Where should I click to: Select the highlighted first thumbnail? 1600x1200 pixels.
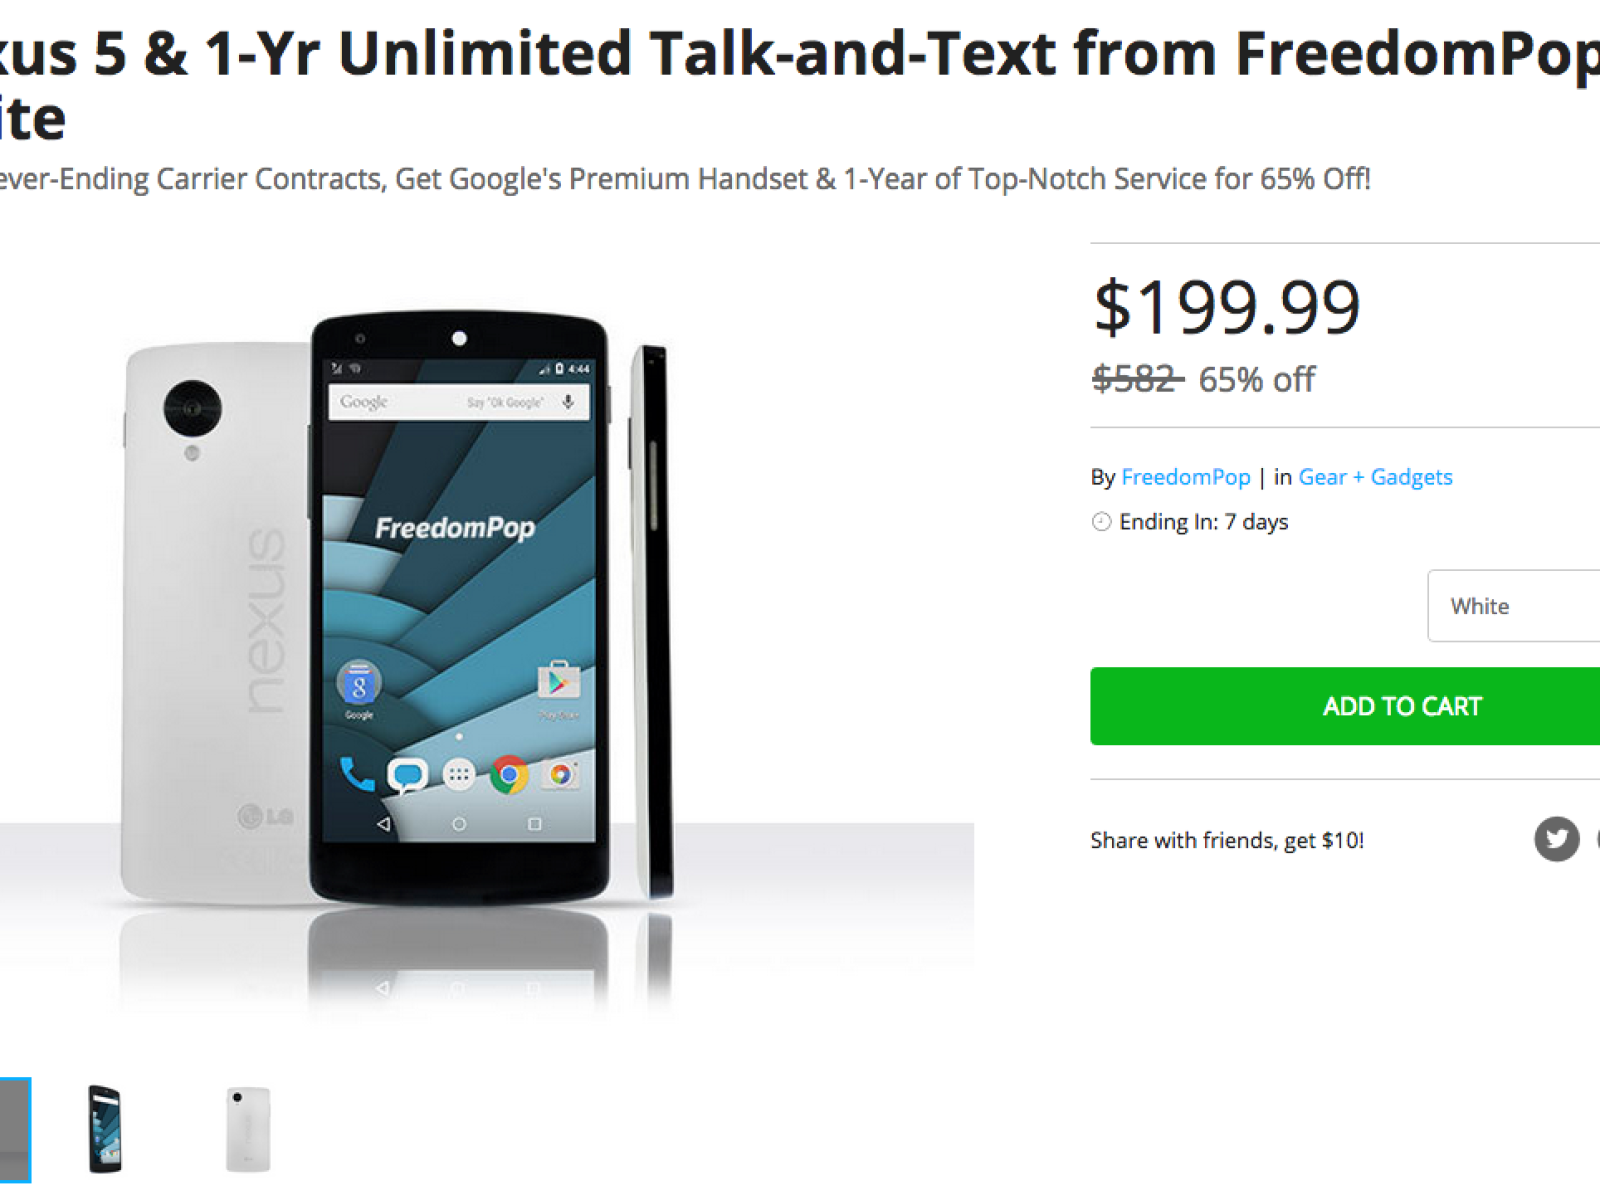pyautogui.click(x=15, y=1129)
